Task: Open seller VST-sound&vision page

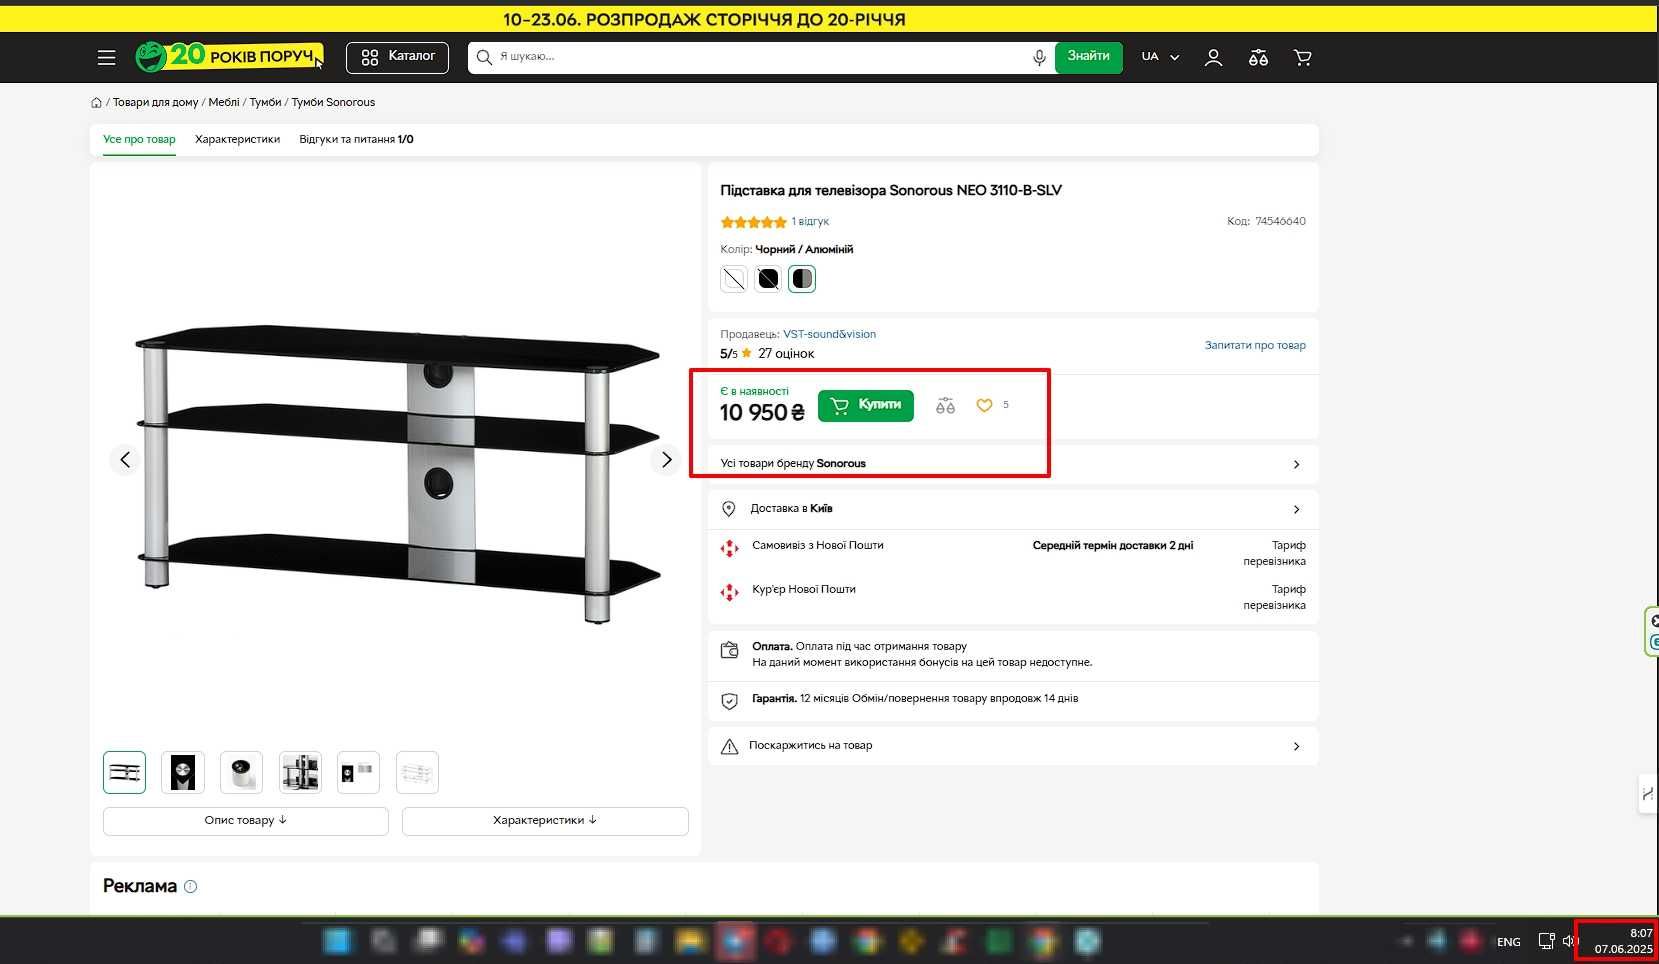Action: point(829,334)
